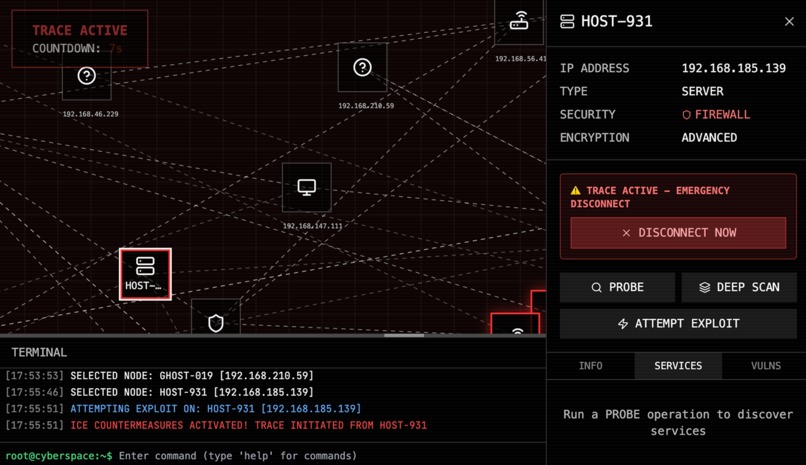
Task: Select the workstation node 192.168.147.111
Action: pos(307,188)
